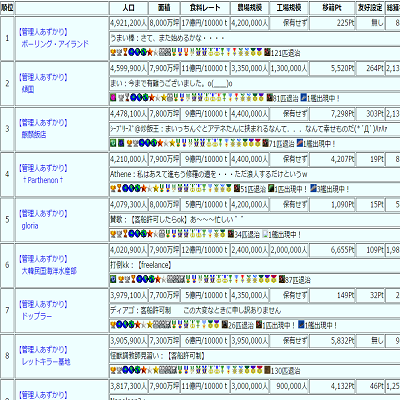Image resolution: width=400 pixels, height=400 pixels.
Task: Click the 面積 column header
Action: [x=164, y=8]
